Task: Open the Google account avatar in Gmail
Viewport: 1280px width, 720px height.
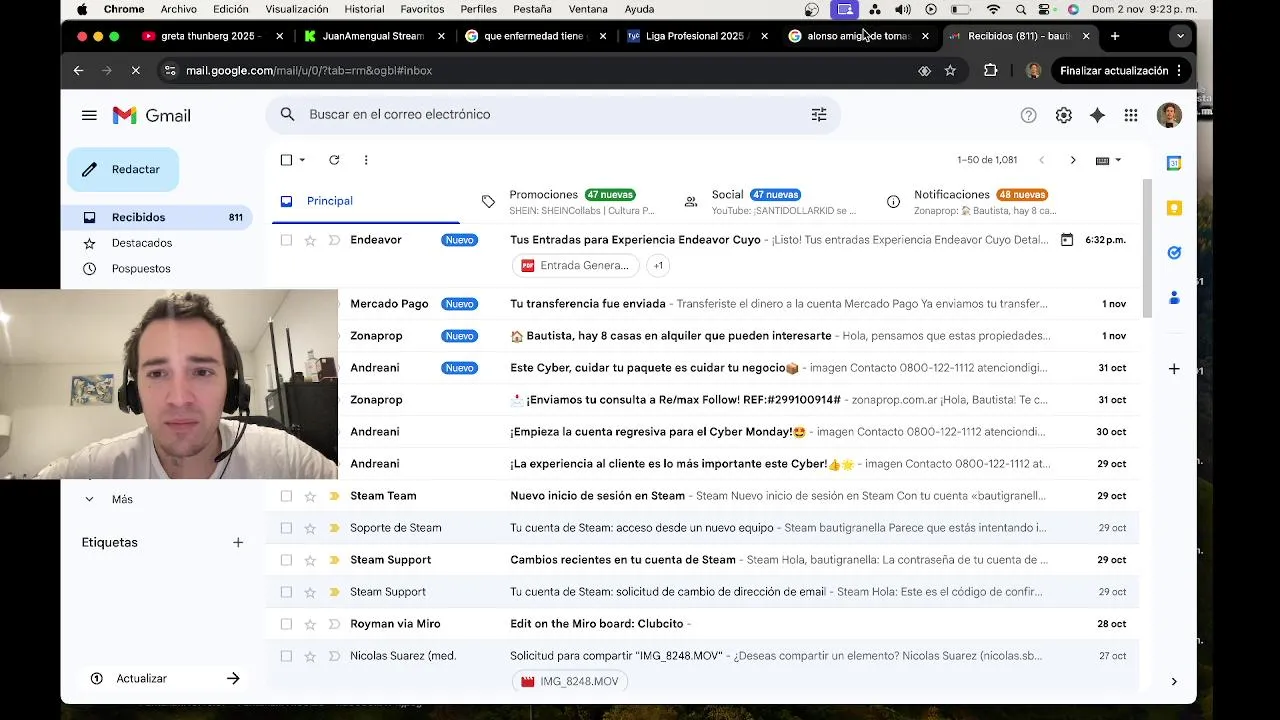Action: 1169,115
